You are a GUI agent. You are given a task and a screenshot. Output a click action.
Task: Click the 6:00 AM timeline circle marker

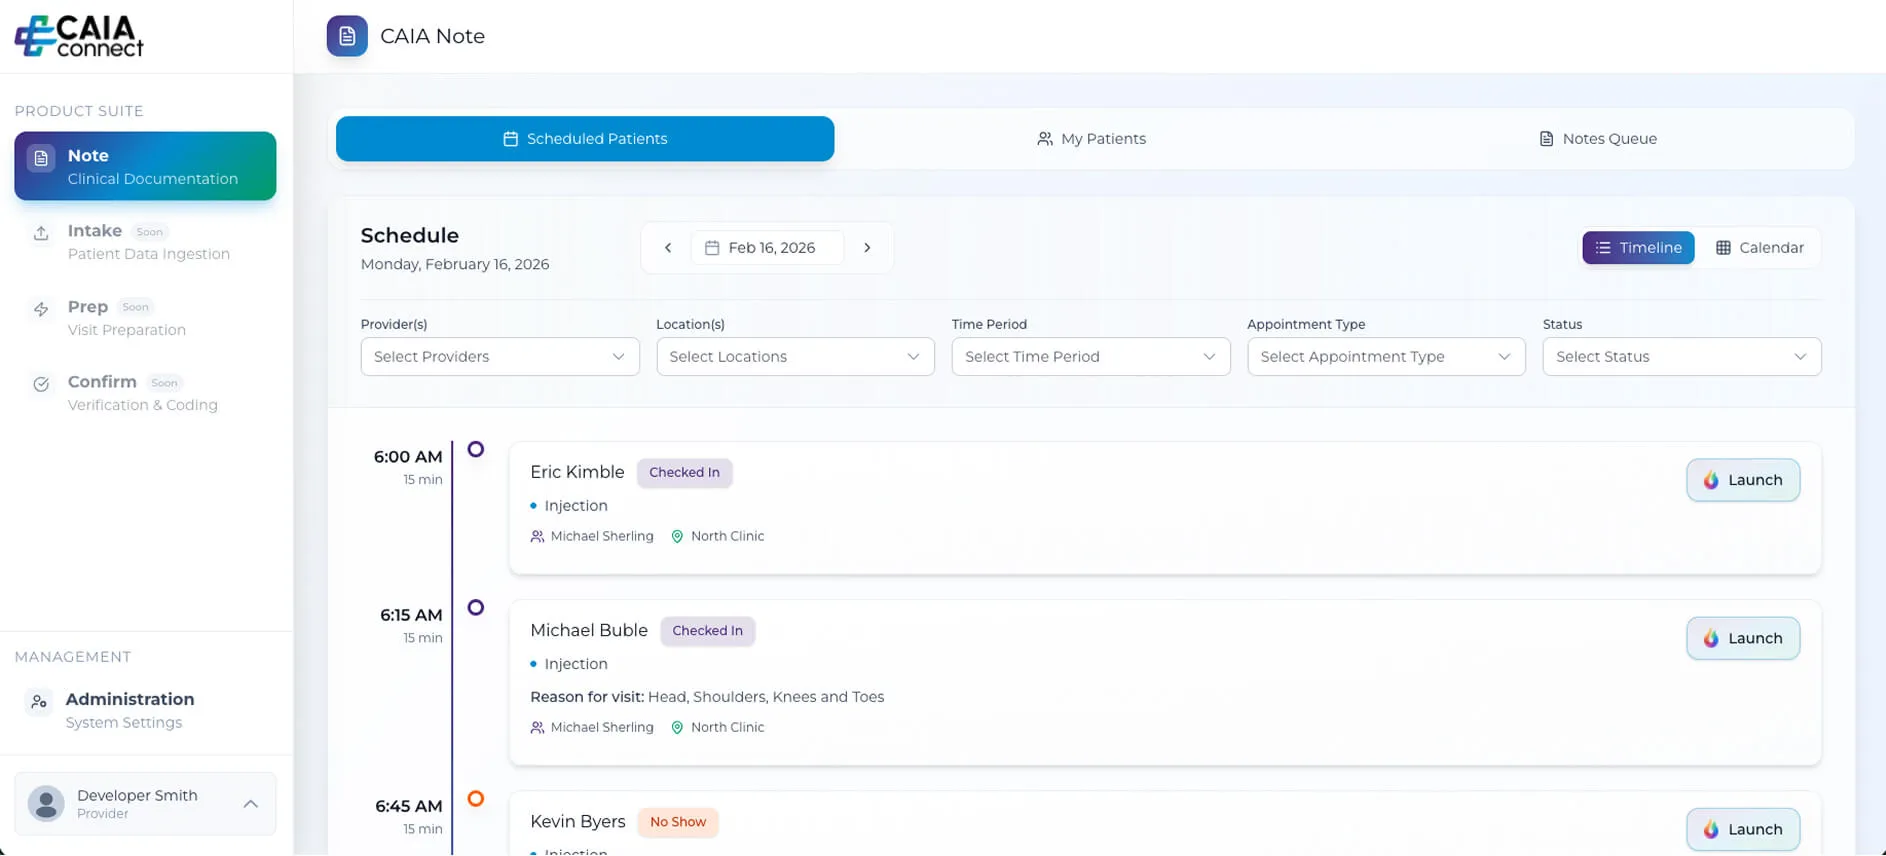click(476, 450)
